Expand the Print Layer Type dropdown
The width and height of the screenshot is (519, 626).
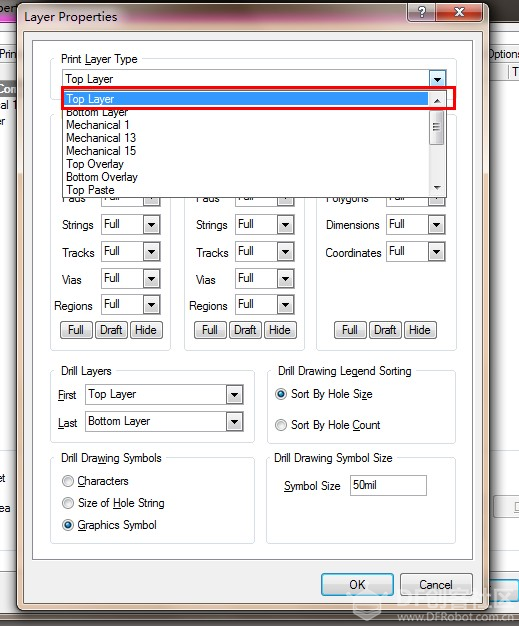(x=437, y=79)
